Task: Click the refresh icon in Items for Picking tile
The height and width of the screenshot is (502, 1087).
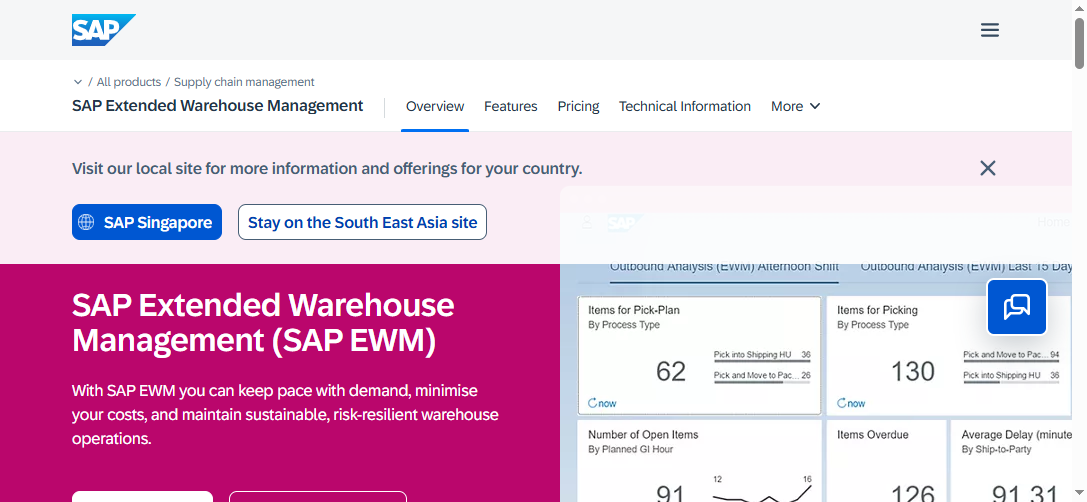Action: 841,403
